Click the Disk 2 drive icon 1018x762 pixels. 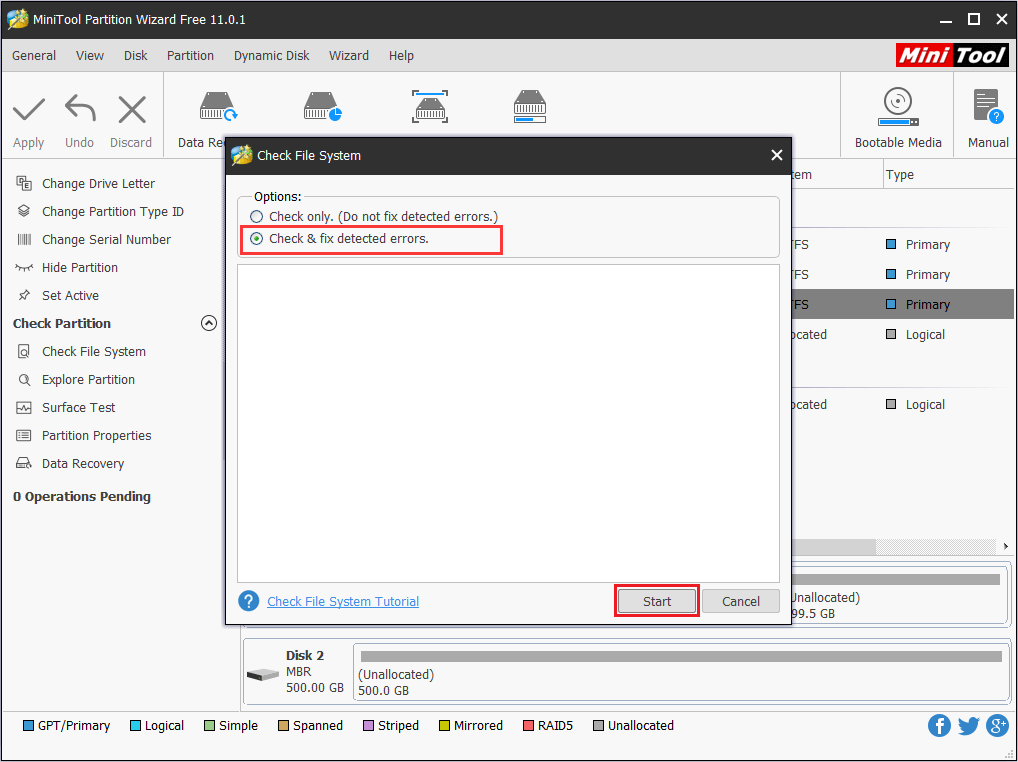point(263,675)
